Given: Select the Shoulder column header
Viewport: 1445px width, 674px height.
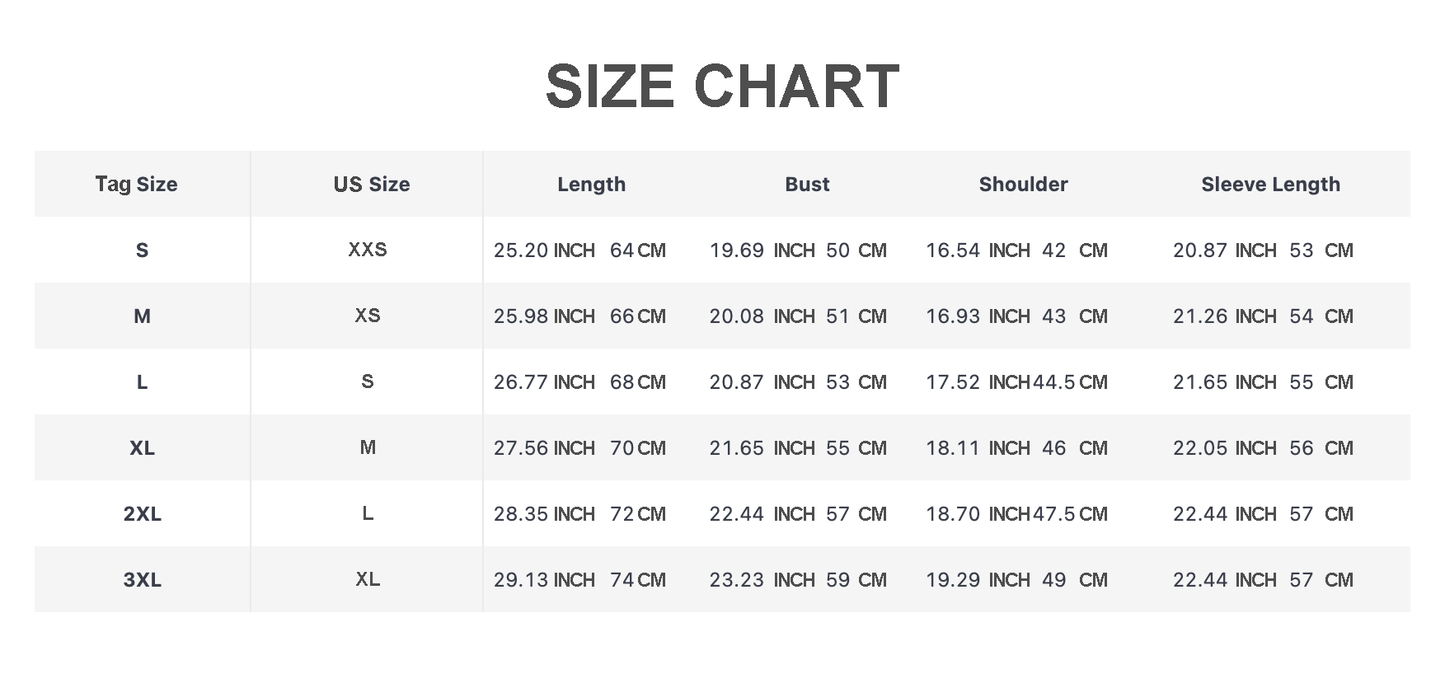Looking at the screenshot, I should pos(1023,184).
